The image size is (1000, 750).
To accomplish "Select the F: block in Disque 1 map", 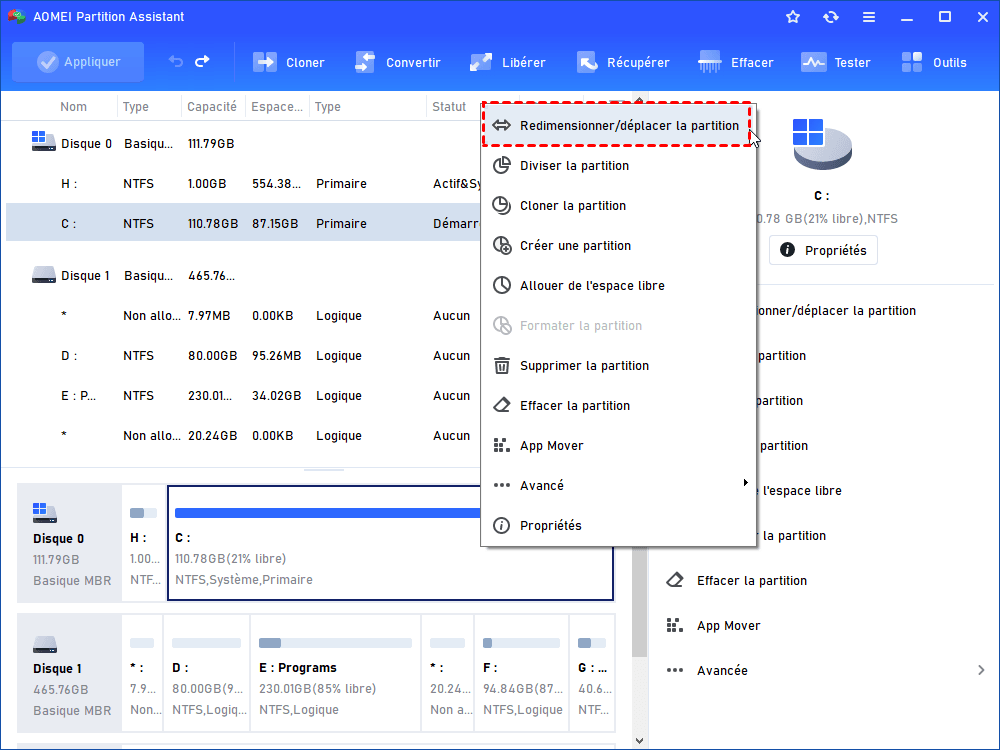I will 522,673.
